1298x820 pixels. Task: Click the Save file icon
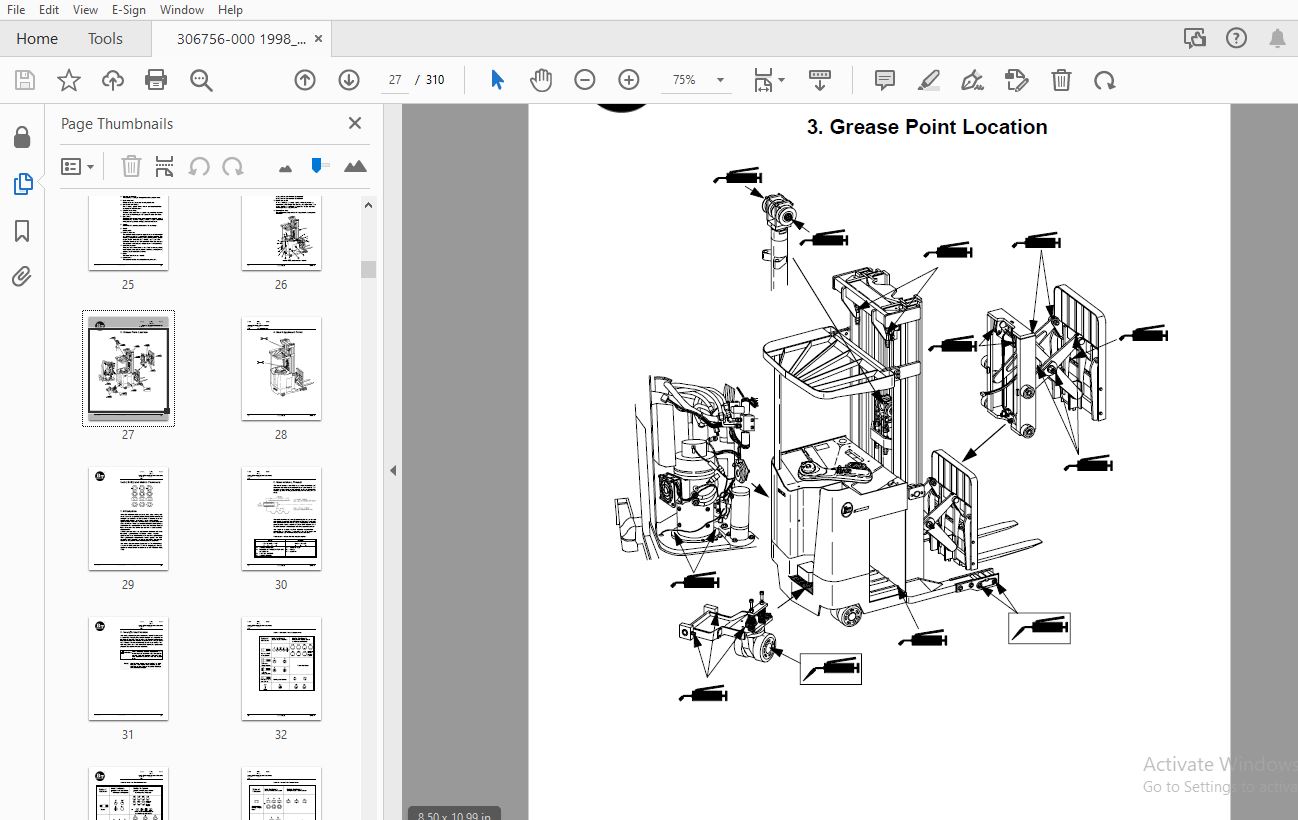tap(25, 81)
